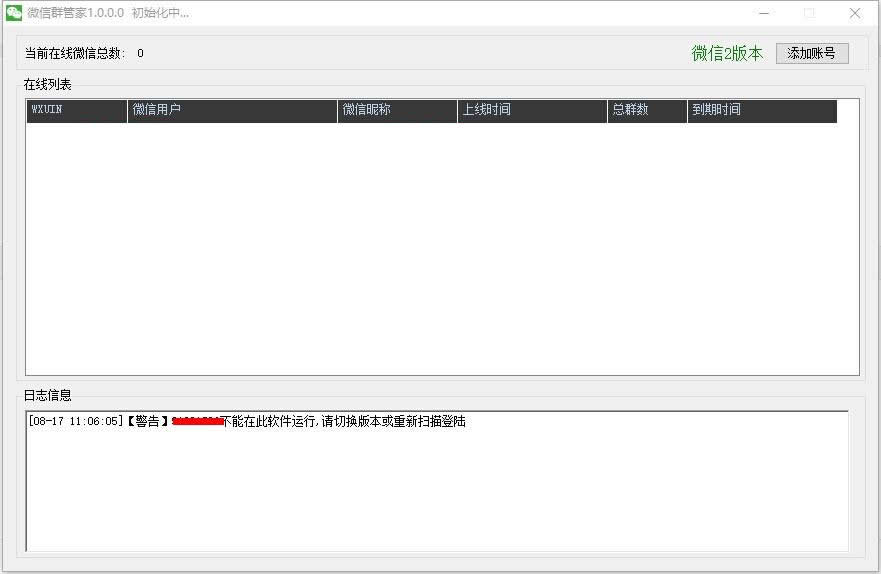This screenshot has width=881, height=574.
Task: Sort by 到期时间 column header
Action: 762,110
